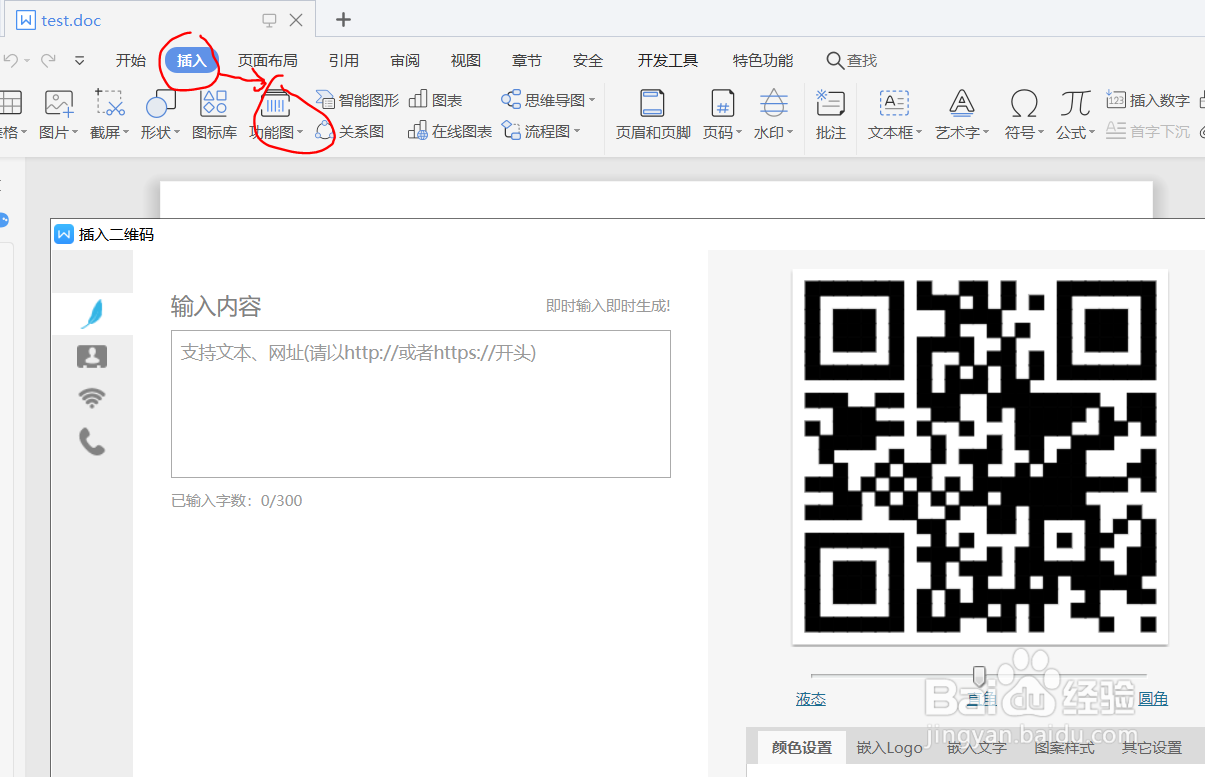Click the 插入数字 insert number button
The width and height of the screenshot is (1205, 777).
pyautogui.click(x=1148, y=100)
